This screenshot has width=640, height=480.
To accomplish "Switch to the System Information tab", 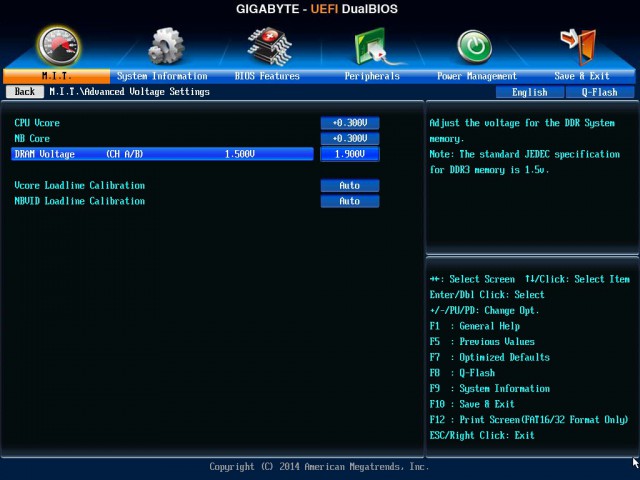I will pyautogui.click(x=162, y=76).
